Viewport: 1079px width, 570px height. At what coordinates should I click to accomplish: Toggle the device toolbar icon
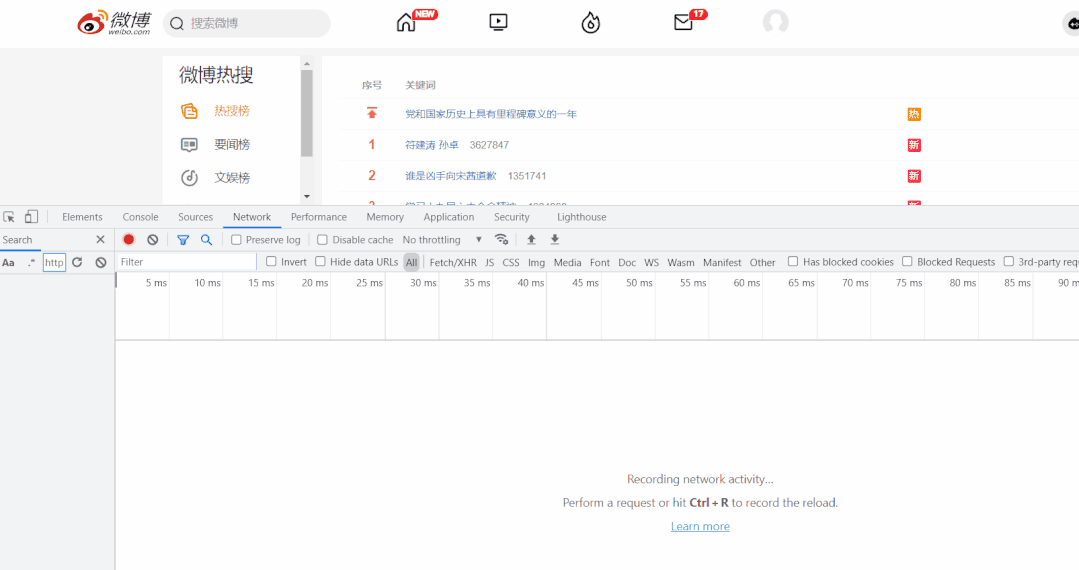click(x=31, y=217)
